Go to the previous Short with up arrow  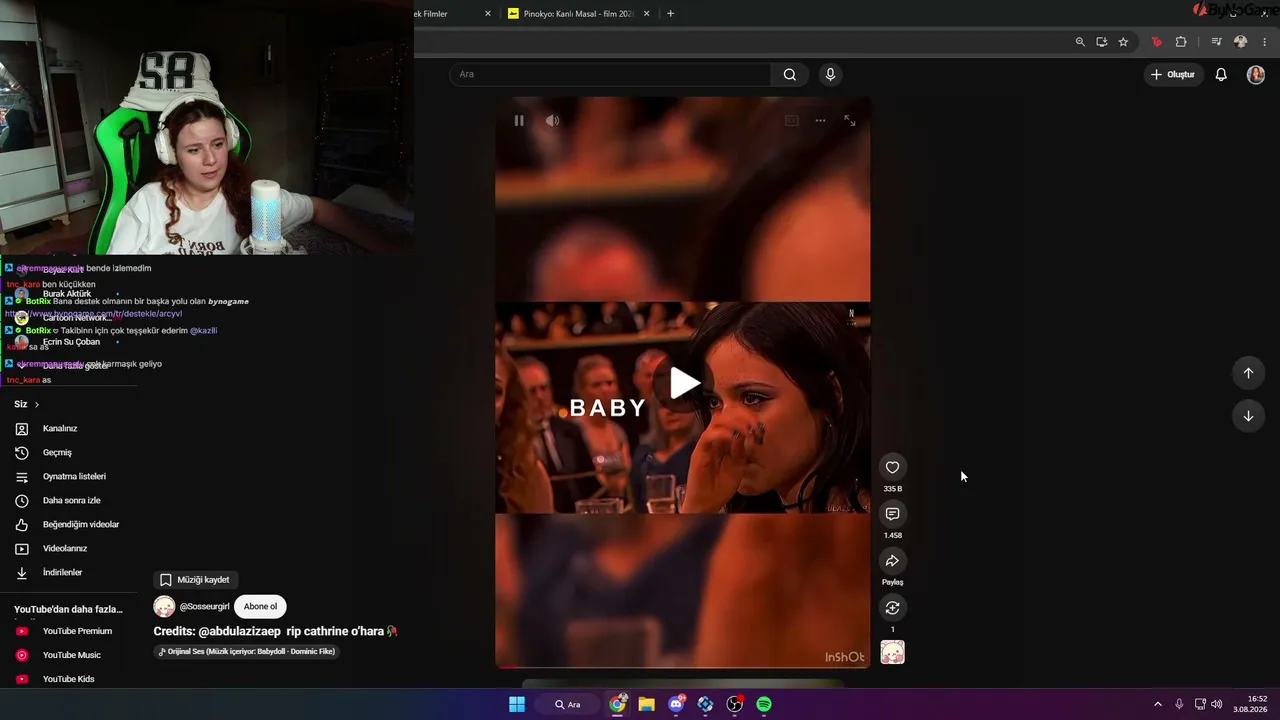[x=1248, y=373]
